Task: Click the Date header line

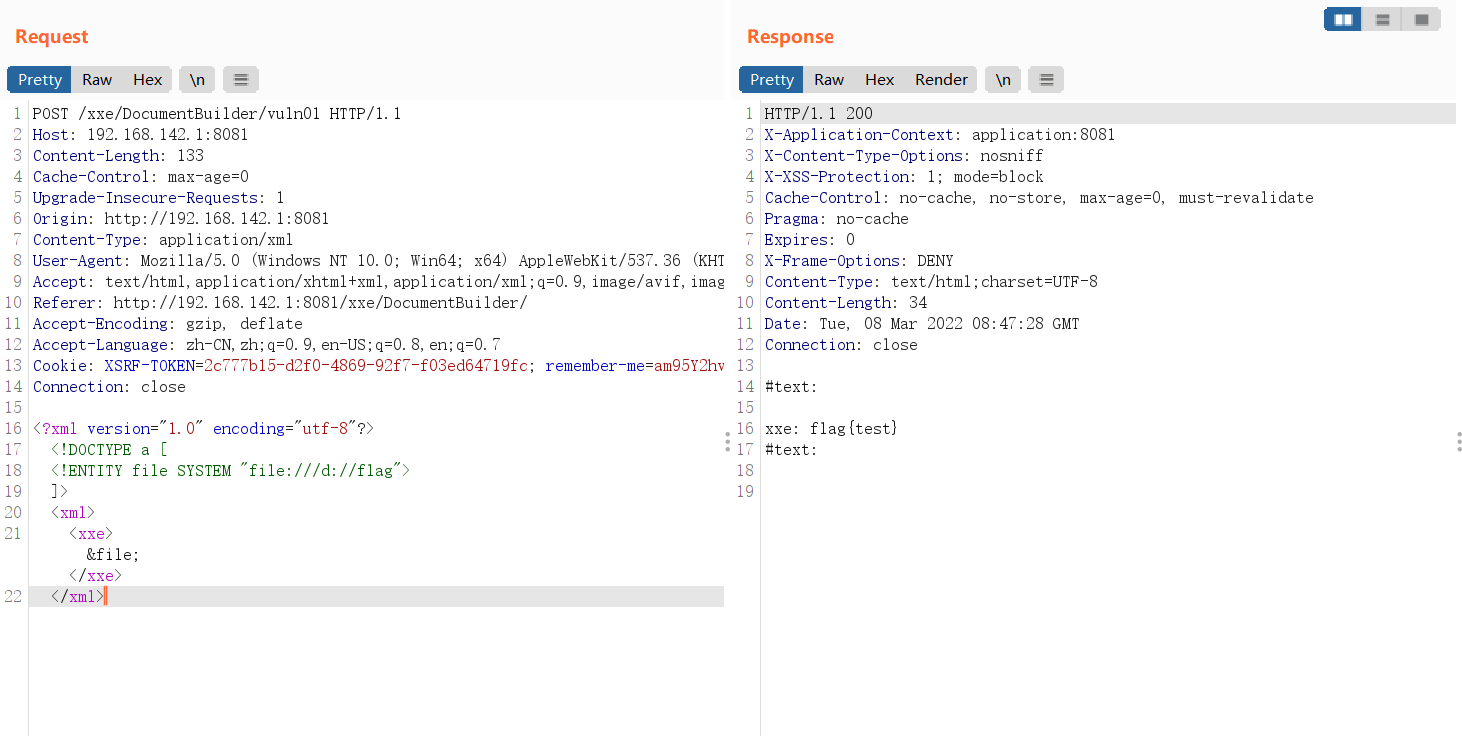Action: (922, 324)
